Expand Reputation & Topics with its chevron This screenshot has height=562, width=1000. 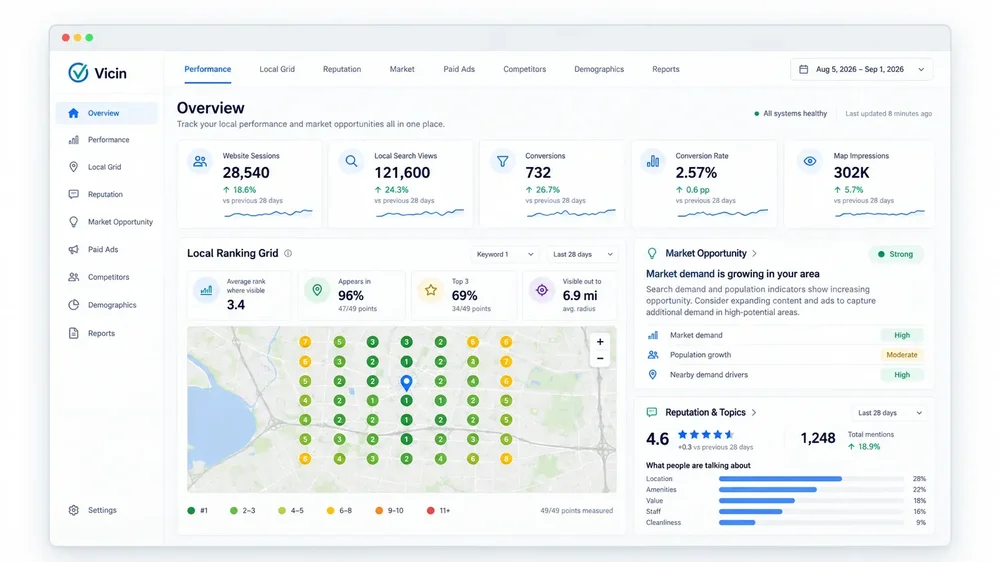click(754, 413)
